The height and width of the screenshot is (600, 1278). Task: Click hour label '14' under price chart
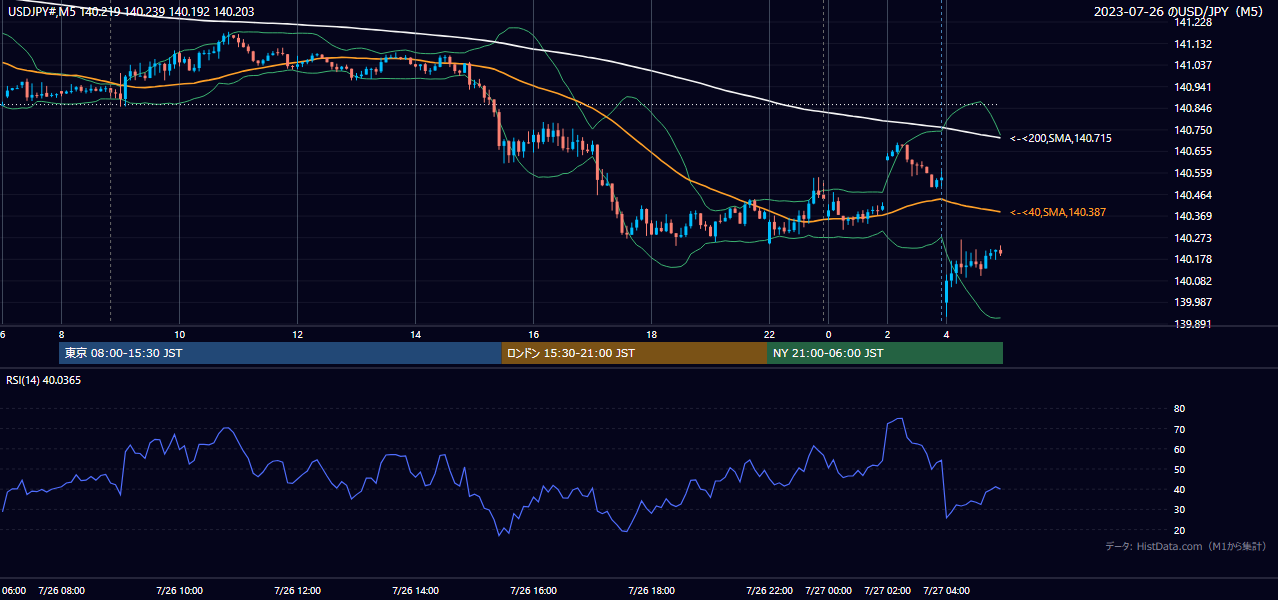coord(415,334)
